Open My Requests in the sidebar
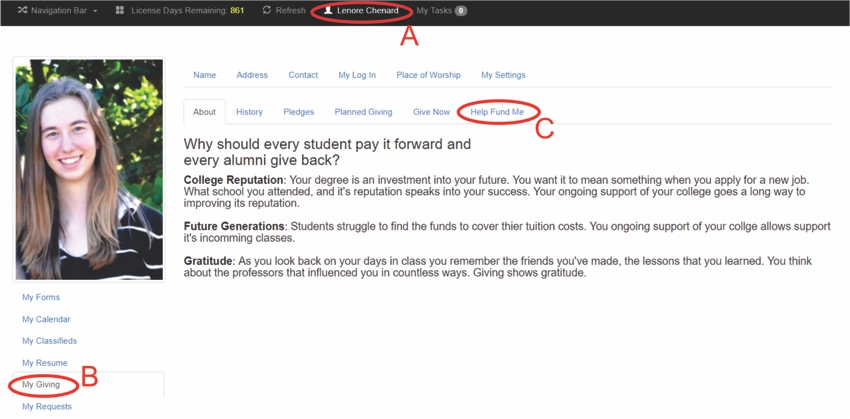The width and height of the screenshot is (850, 419). [x=47, y=406]
